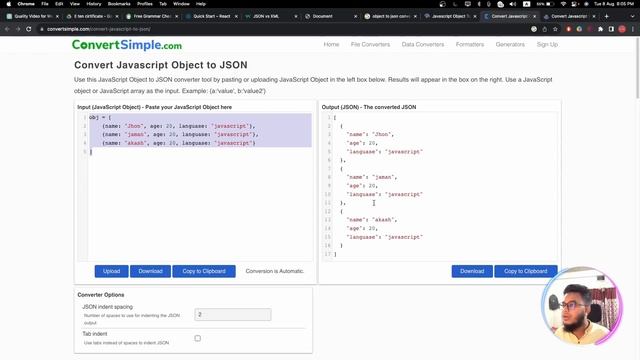
Task: Open the File Converters dropdown
Action: [370, 44]
